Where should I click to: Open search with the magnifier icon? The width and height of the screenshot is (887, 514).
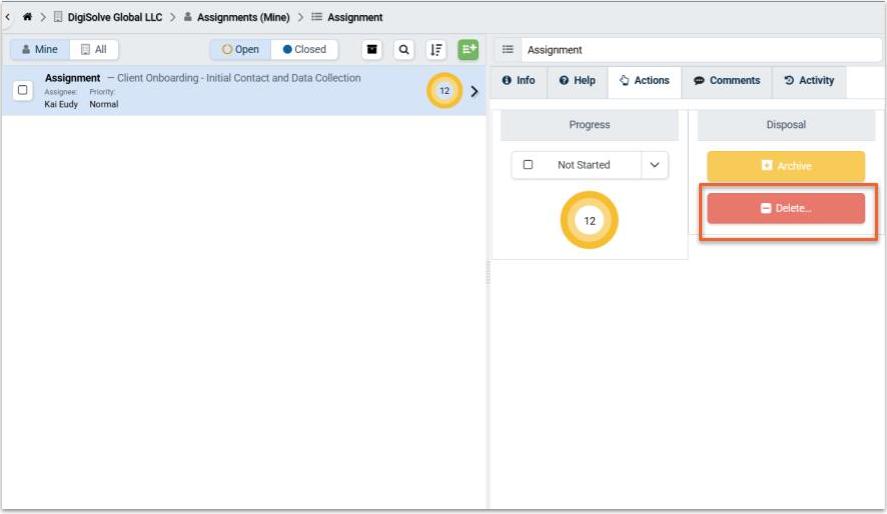pos(404,50)
